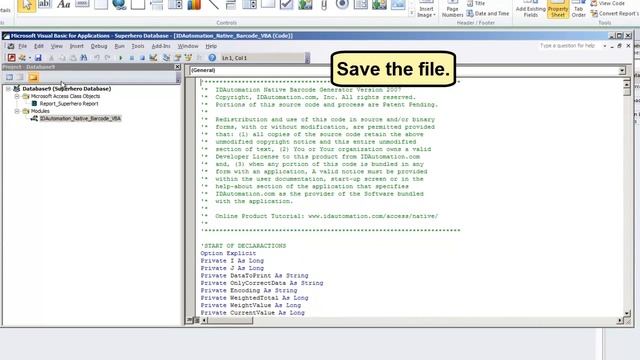The image size is (640, 360).
Task: Click Add Existing Fields button
Action: 531,9
